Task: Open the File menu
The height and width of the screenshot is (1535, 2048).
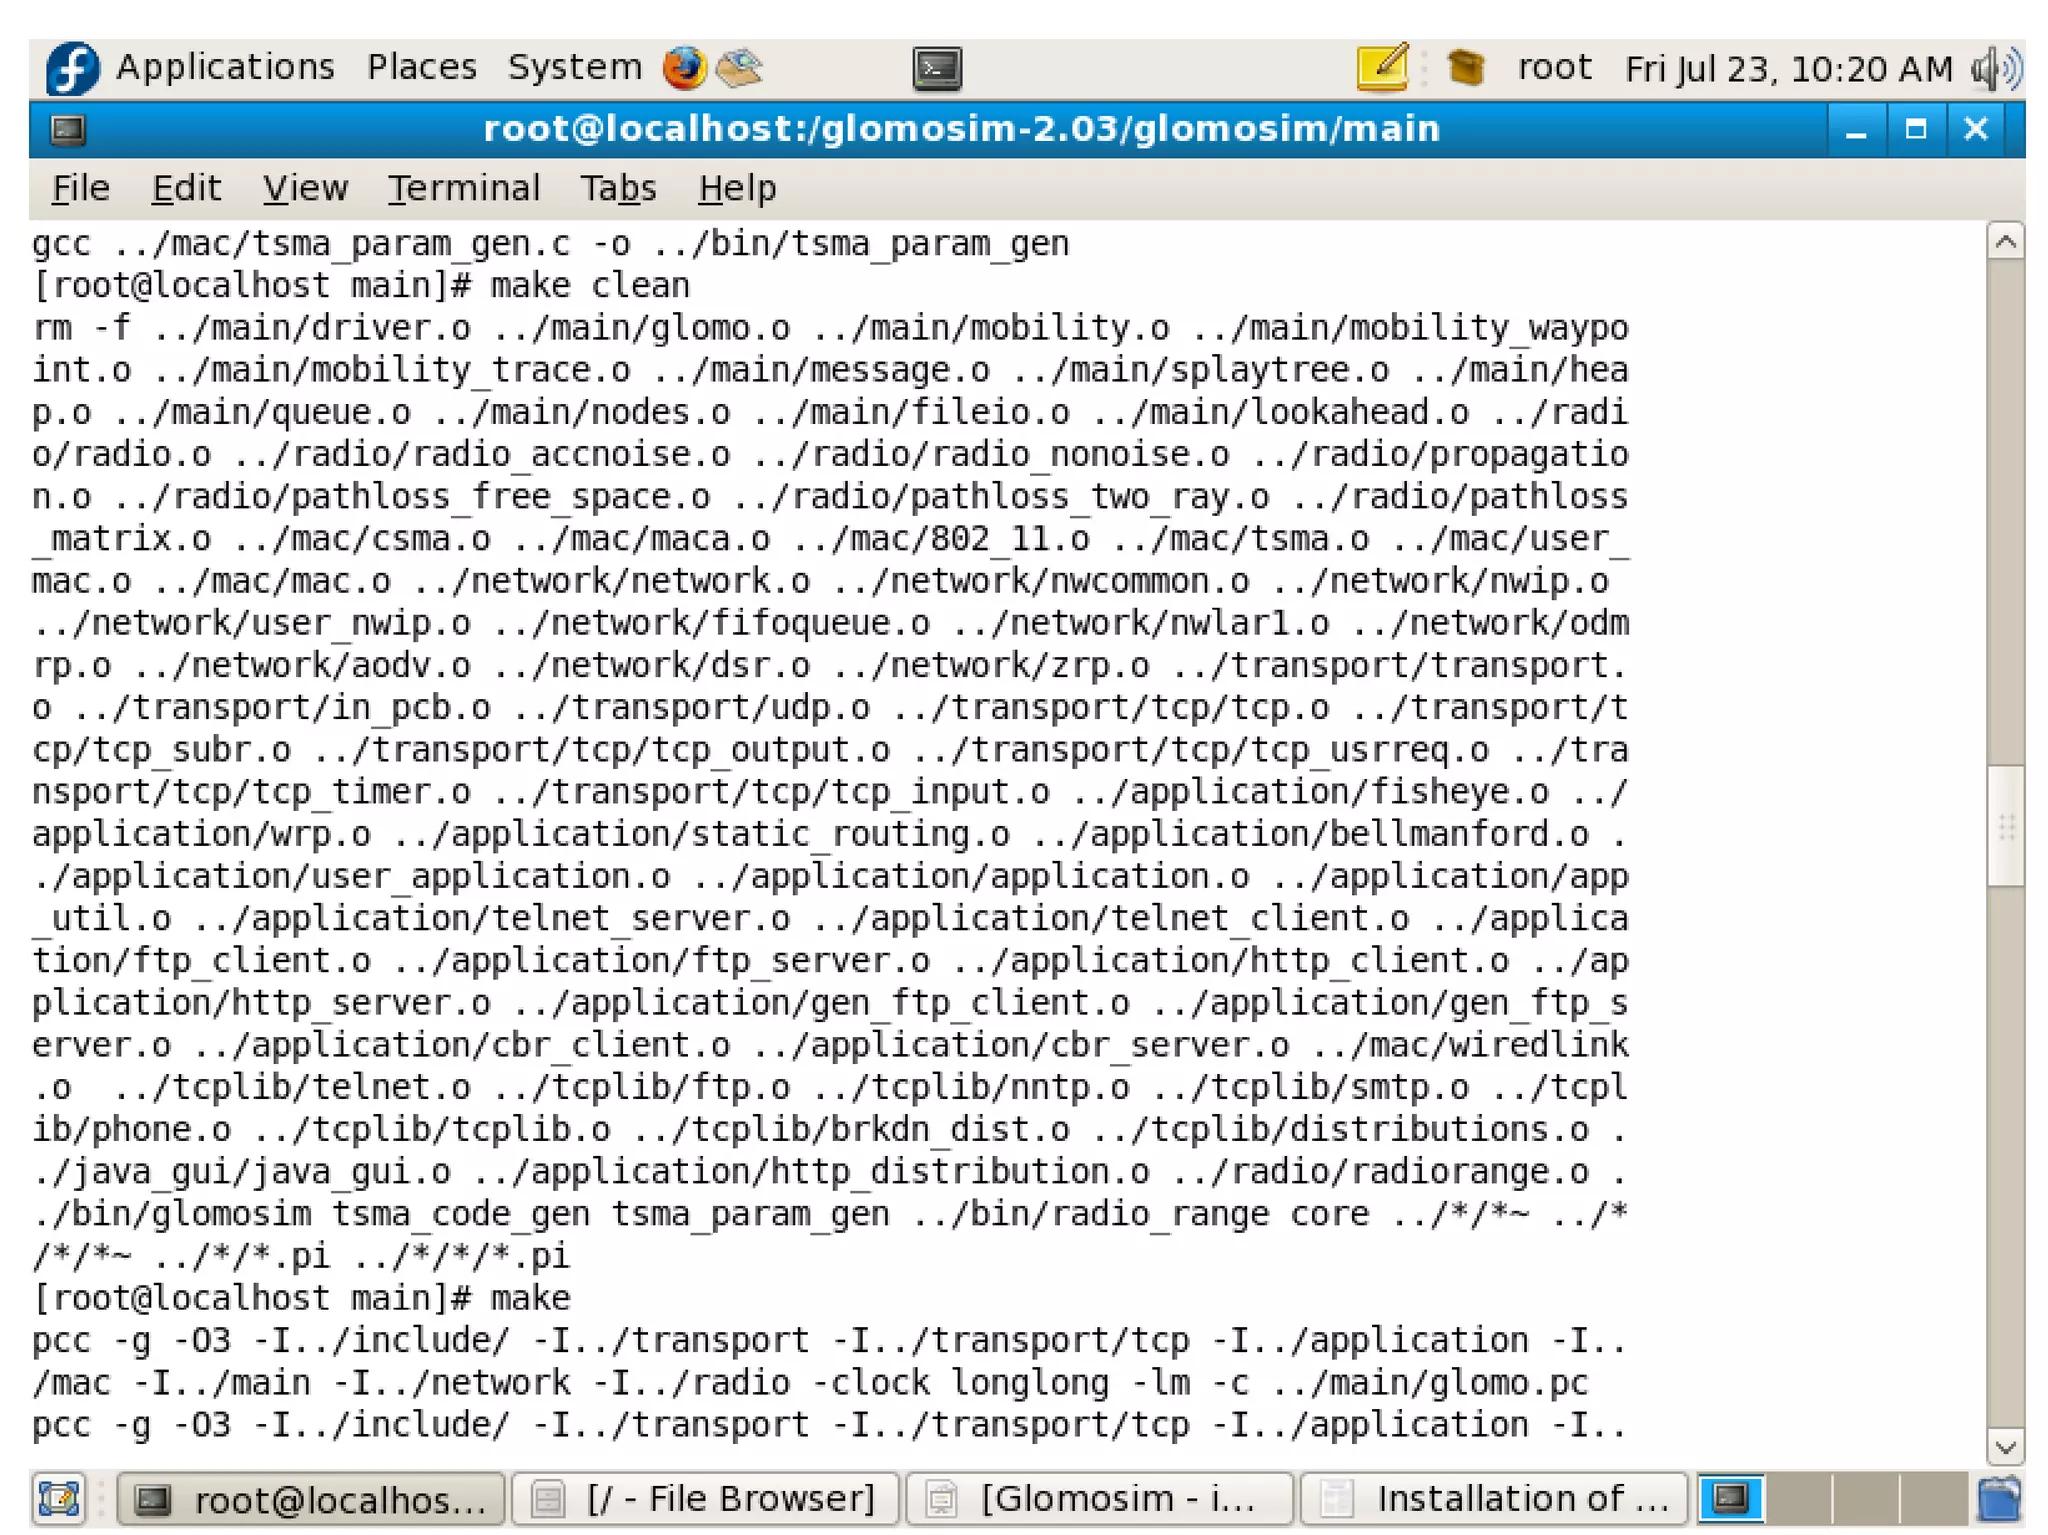Action: pyautogui.click(x=80, y=188)
